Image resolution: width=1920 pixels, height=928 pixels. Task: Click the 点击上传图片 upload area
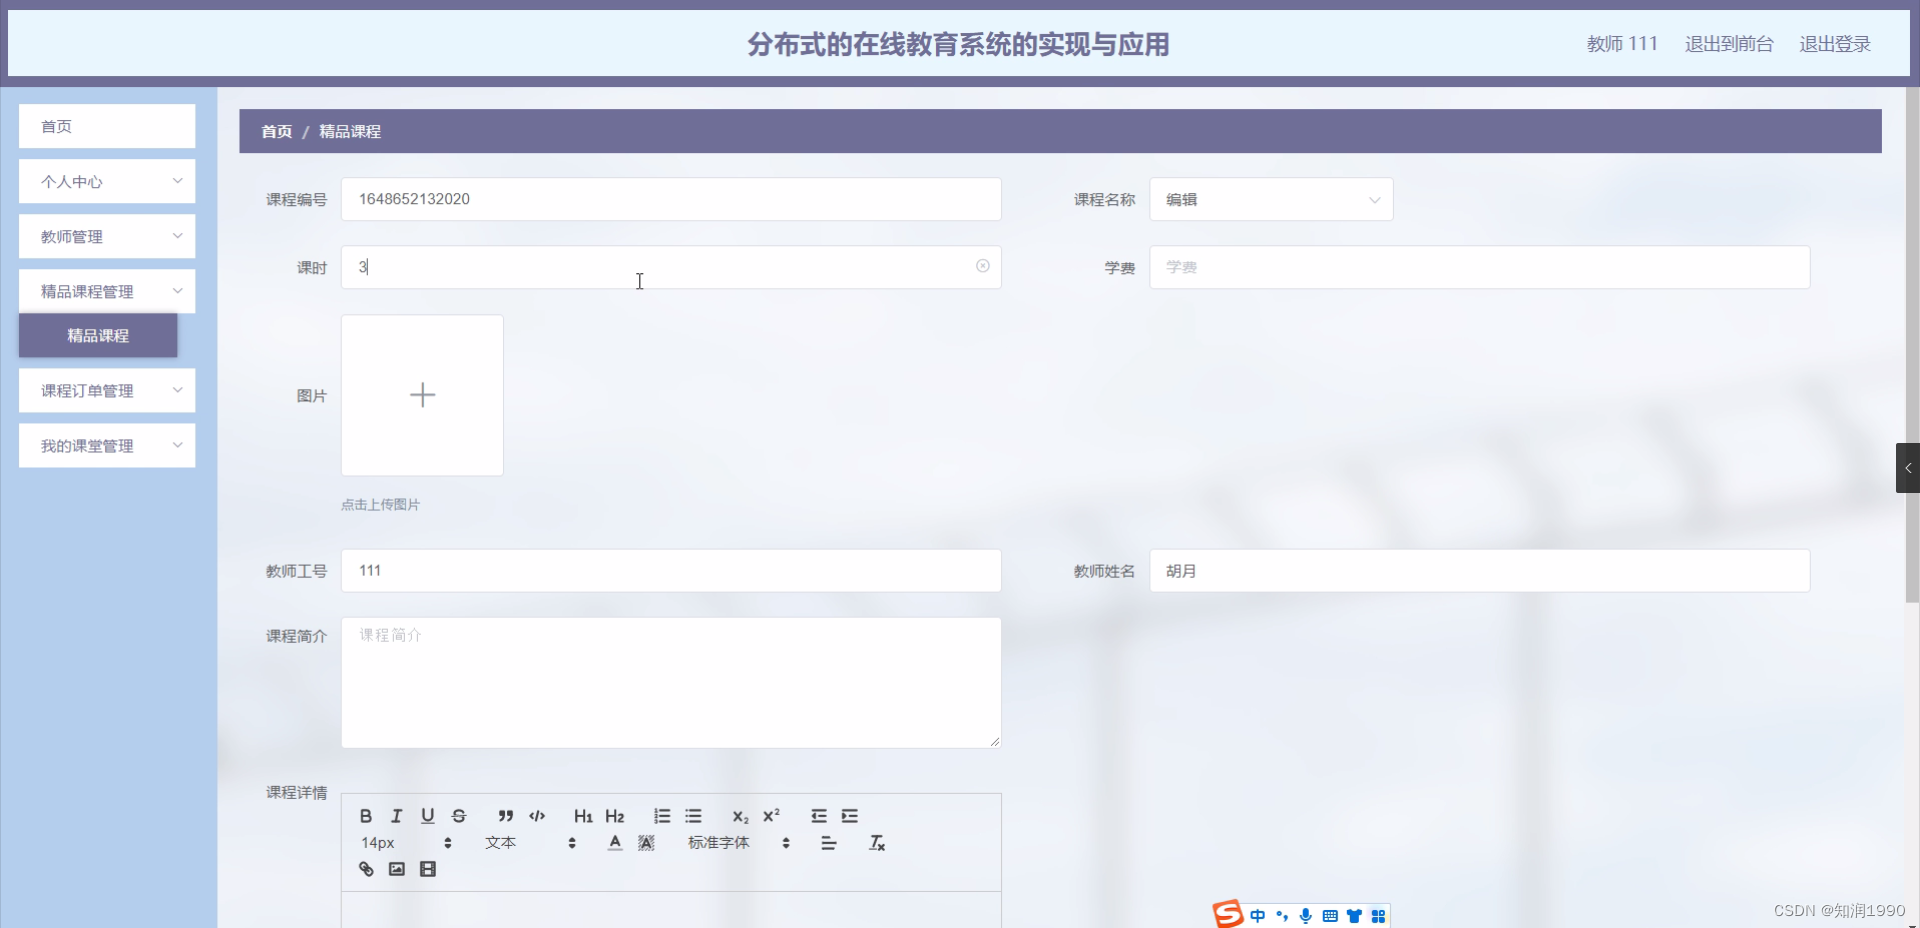coord(422,395)
